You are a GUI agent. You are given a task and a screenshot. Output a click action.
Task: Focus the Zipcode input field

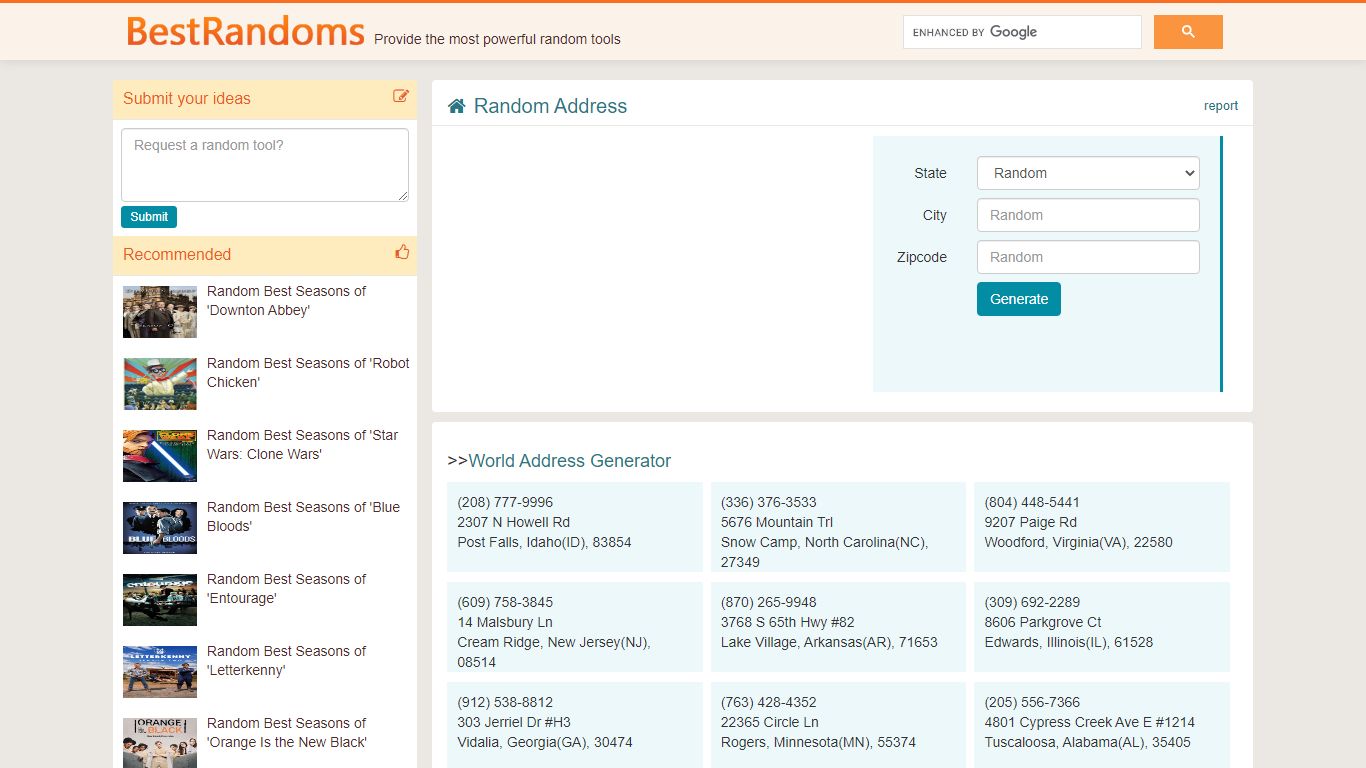point(1088,257)
